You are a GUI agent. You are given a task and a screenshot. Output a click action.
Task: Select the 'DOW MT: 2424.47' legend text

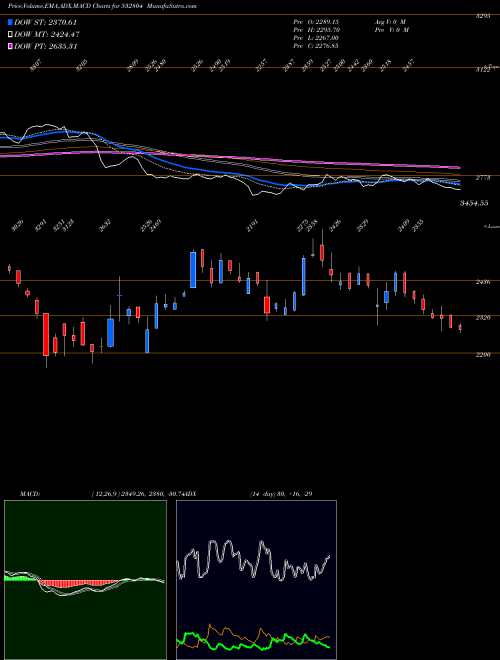pyautogui.click(x=47, y=34)
